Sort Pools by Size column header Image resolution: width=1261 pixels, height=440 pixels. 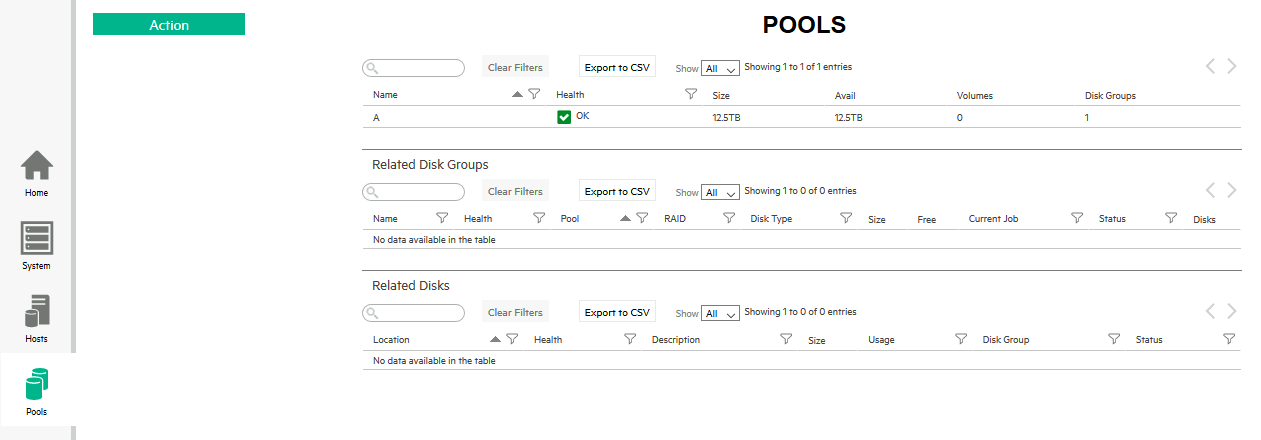pyautogui.click(x=721, y=96)
